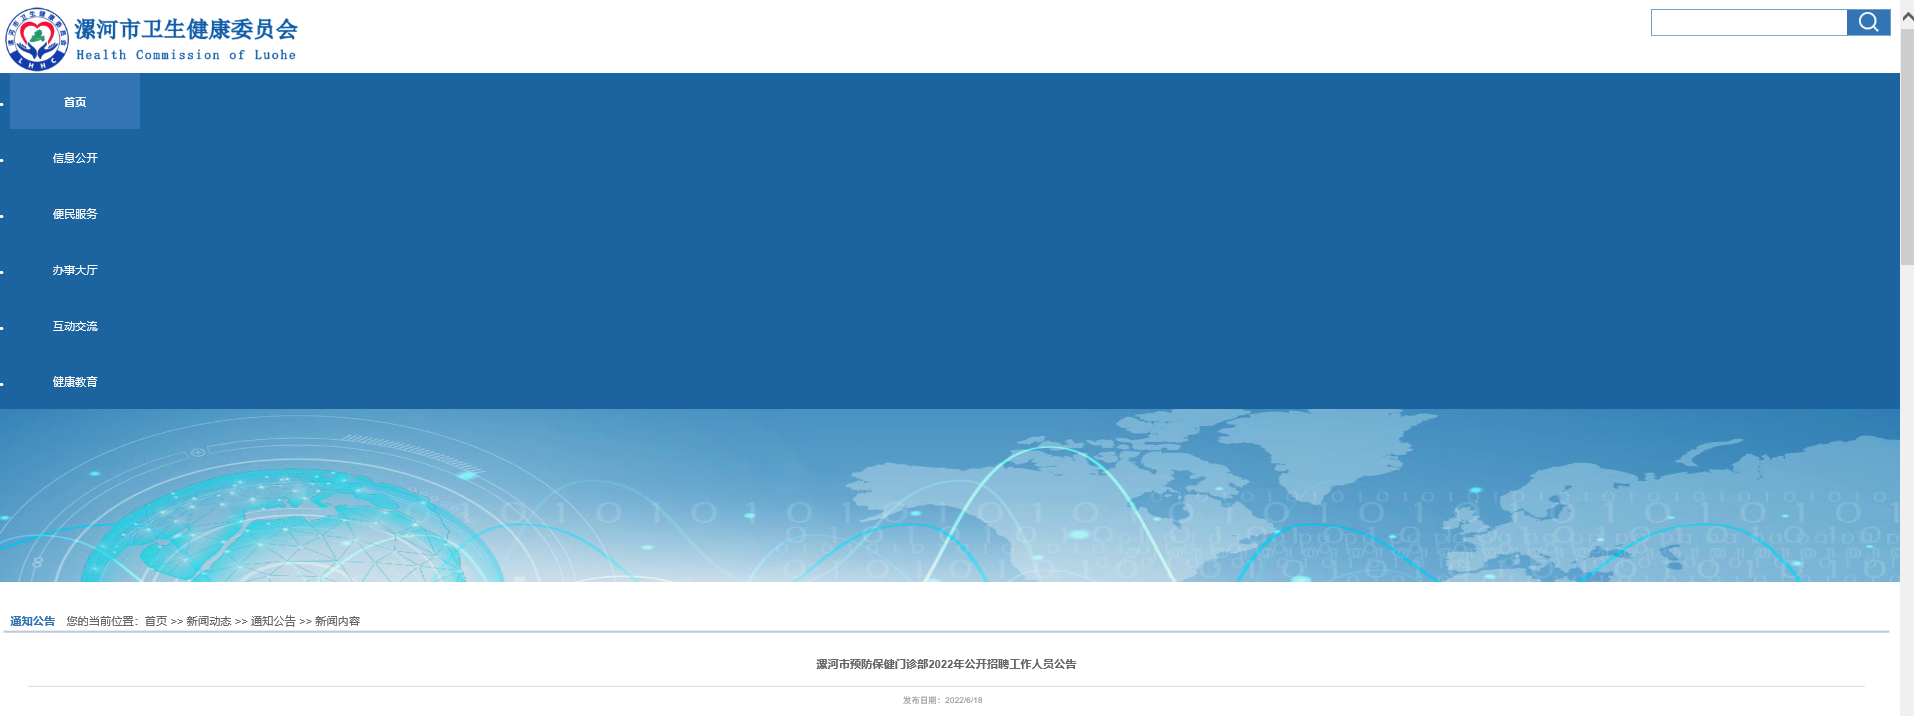Open the 健康教育 navigation item
1914x716 pixels.
pos(75,382)
